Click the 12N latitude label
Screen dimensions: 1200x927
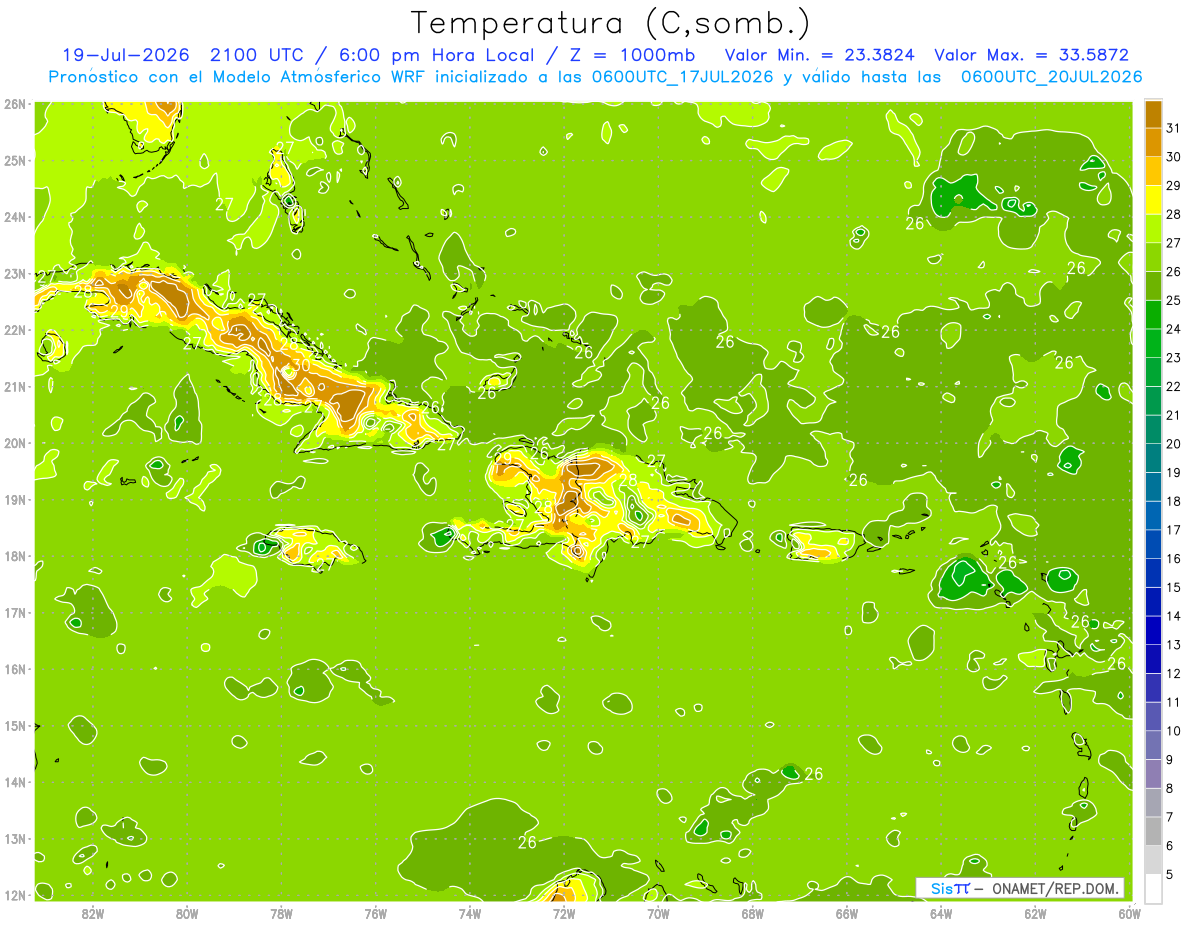(x=14, y=895)
